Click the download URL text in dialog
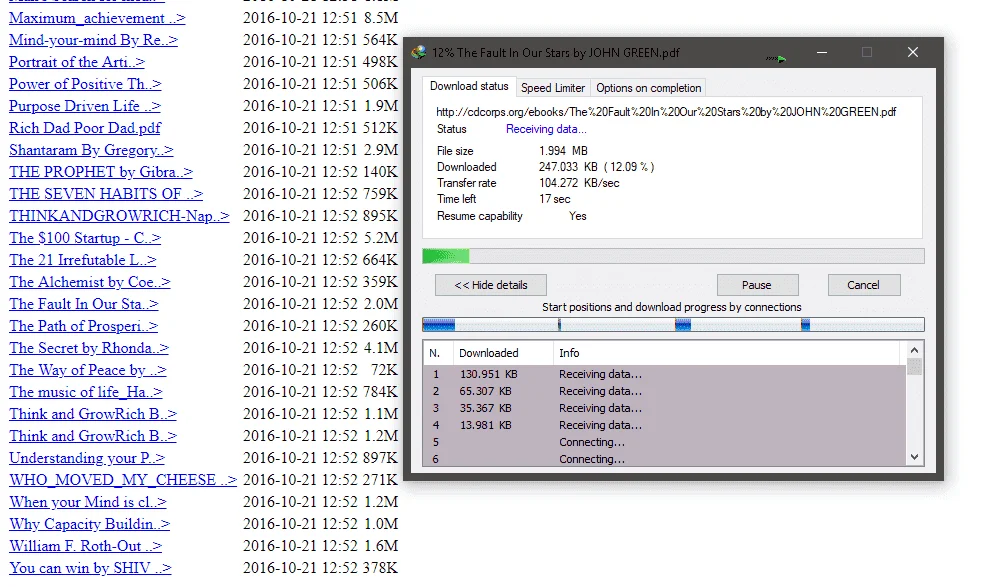The width and height of the screenshot is (1006, 587). 666,112
